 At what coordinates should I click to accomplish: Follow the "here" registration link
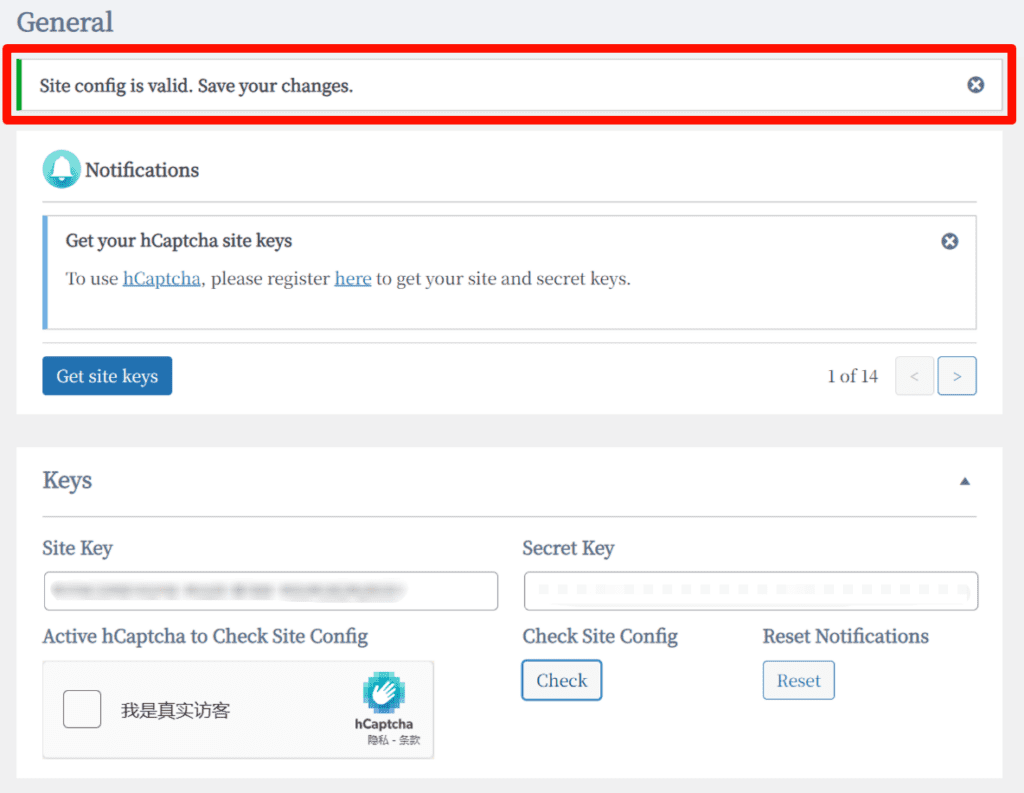tap(353, 279)
